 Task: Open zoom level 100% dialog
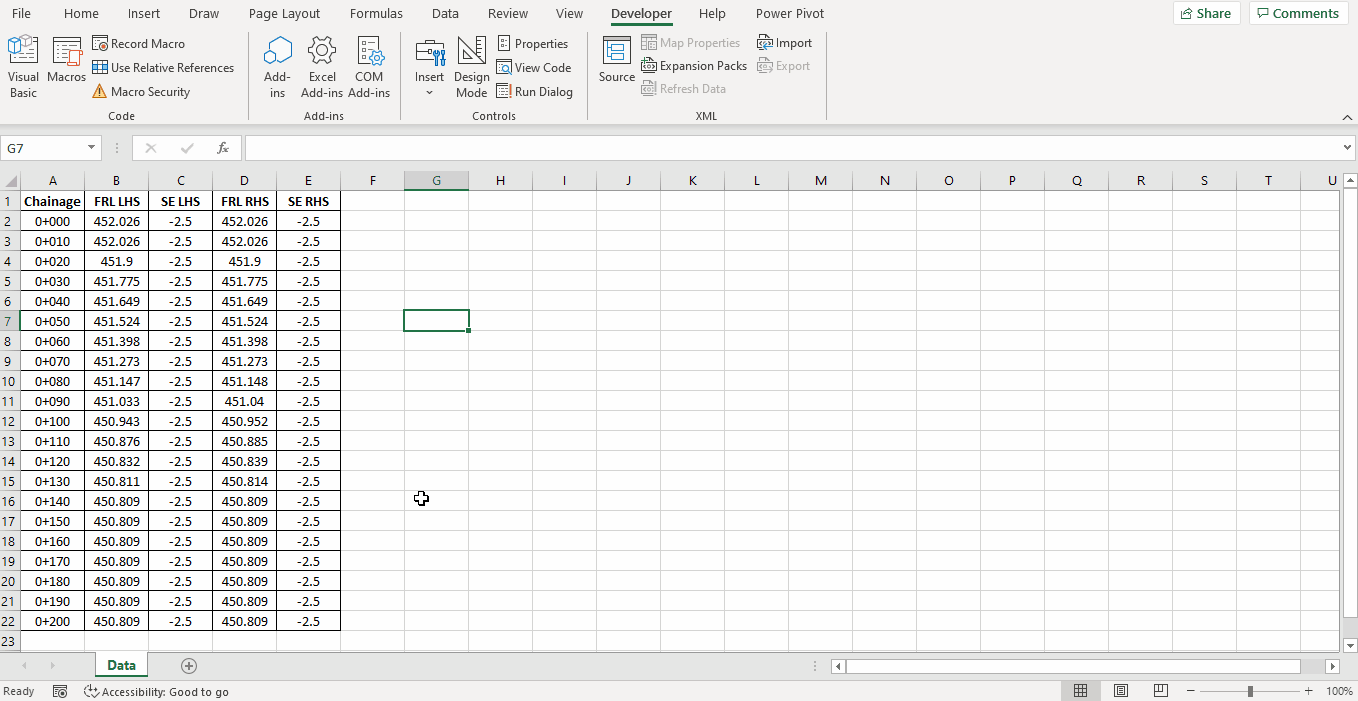click(1339, 691)
